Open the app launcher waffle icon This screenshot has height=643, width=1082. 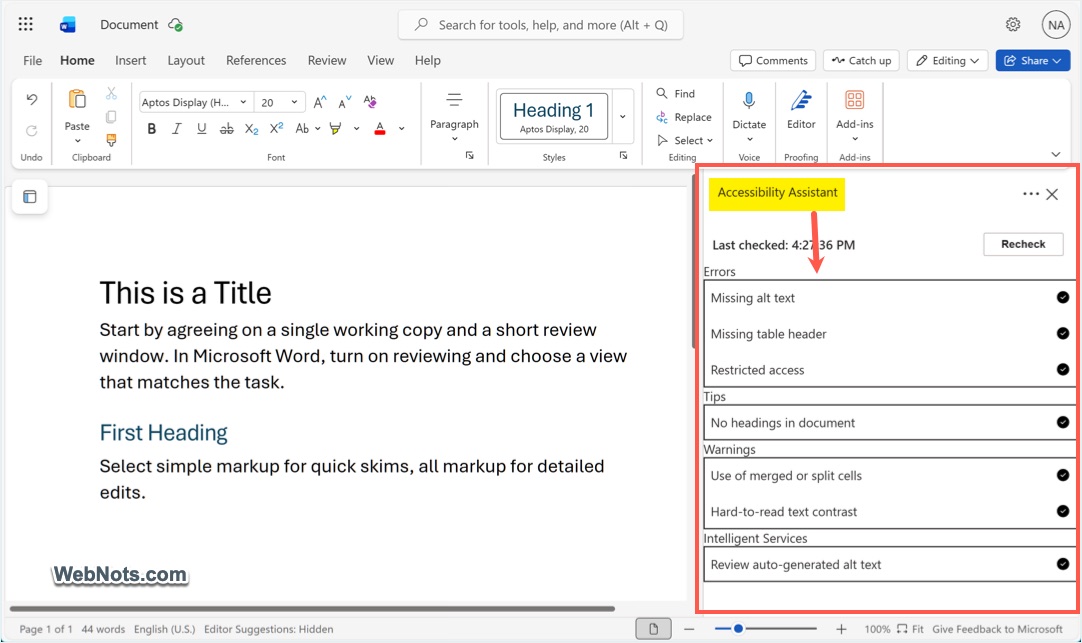[26, 25]
